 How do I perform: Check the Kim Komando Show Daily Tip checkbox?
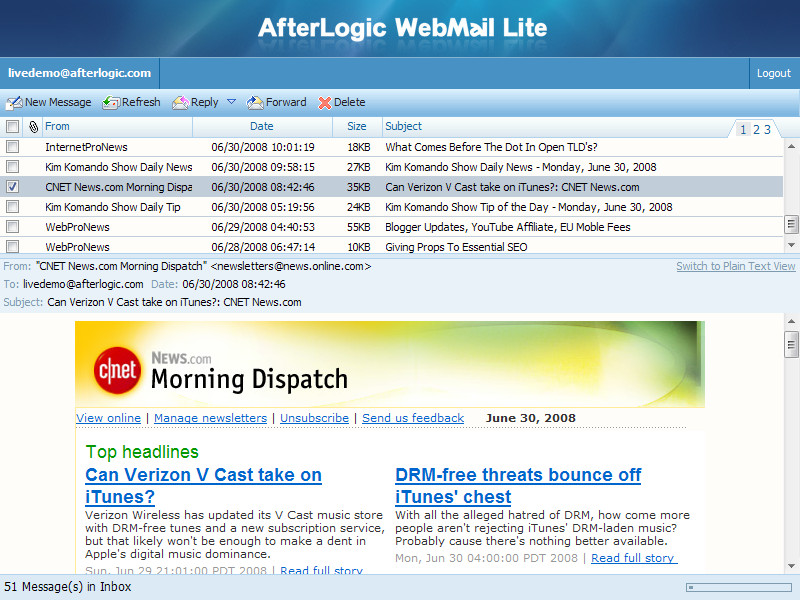point(12,207)
